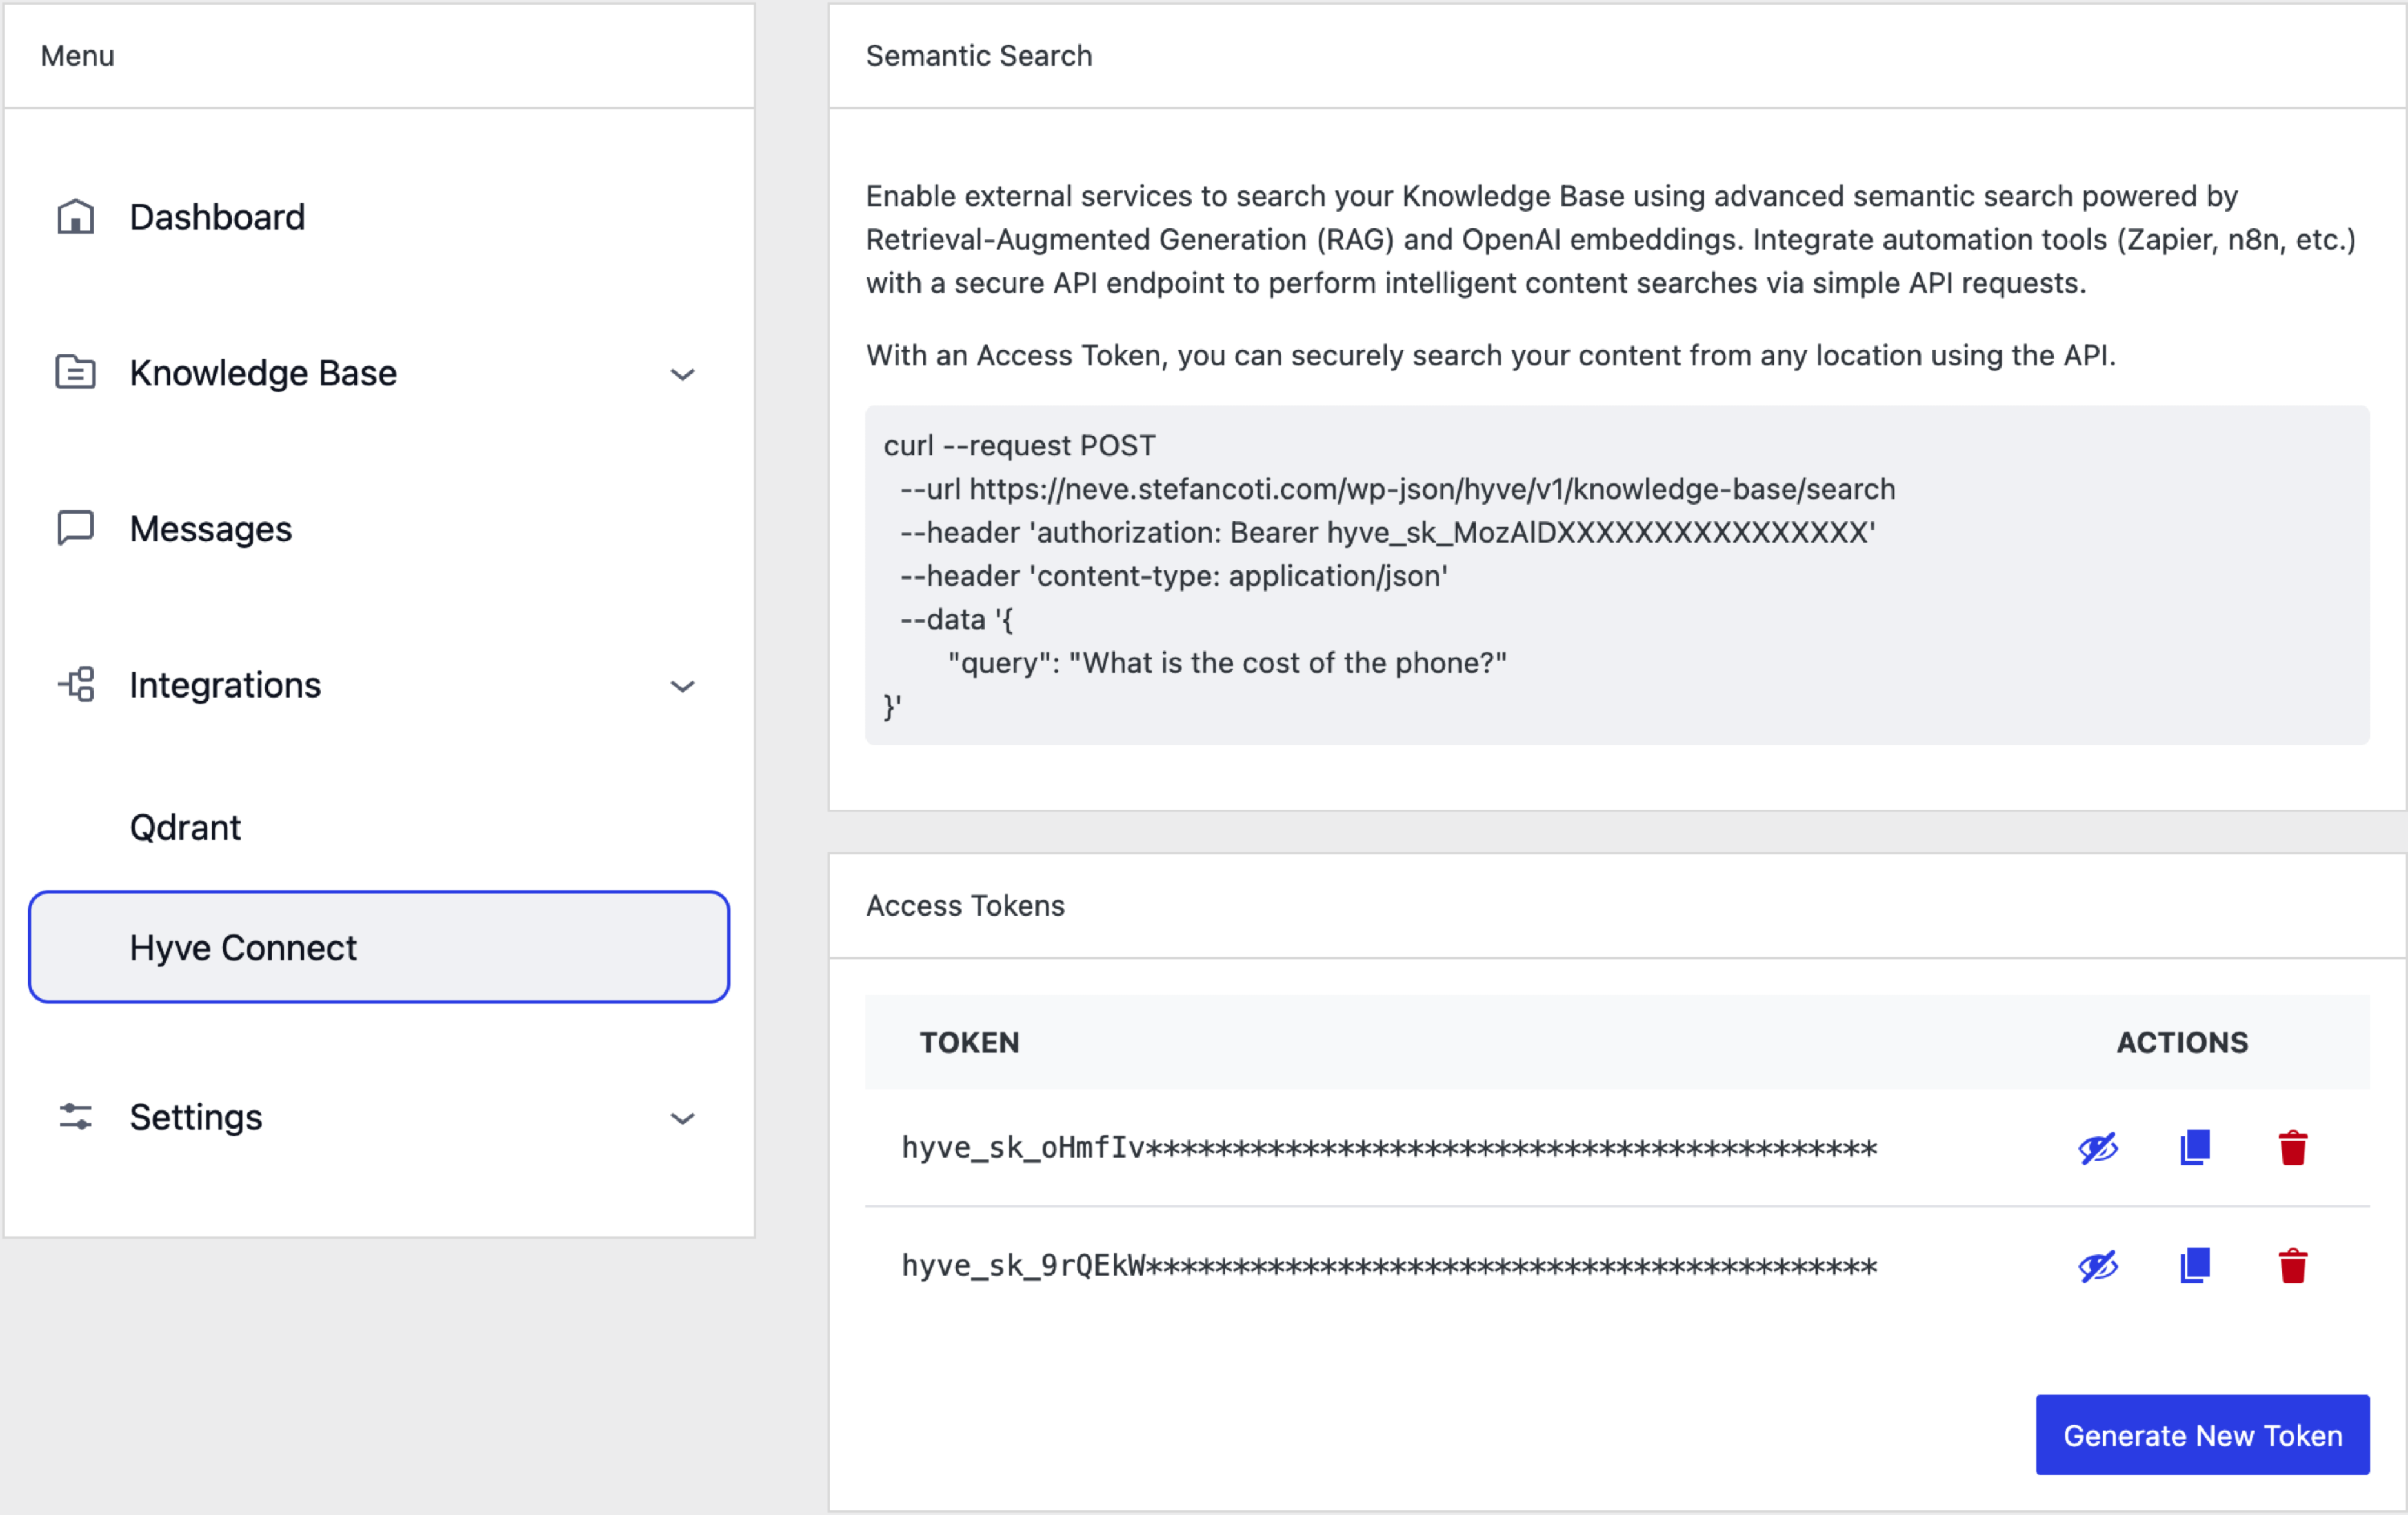2408x1515 pixels.
Task: Delete the hyve_sk_oHmfIv token
Action: coord(2293,1147)
